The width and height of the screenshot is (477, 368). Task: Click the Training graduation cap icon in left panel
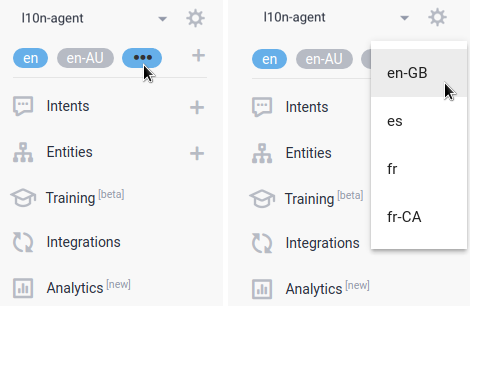pos(23,197)
